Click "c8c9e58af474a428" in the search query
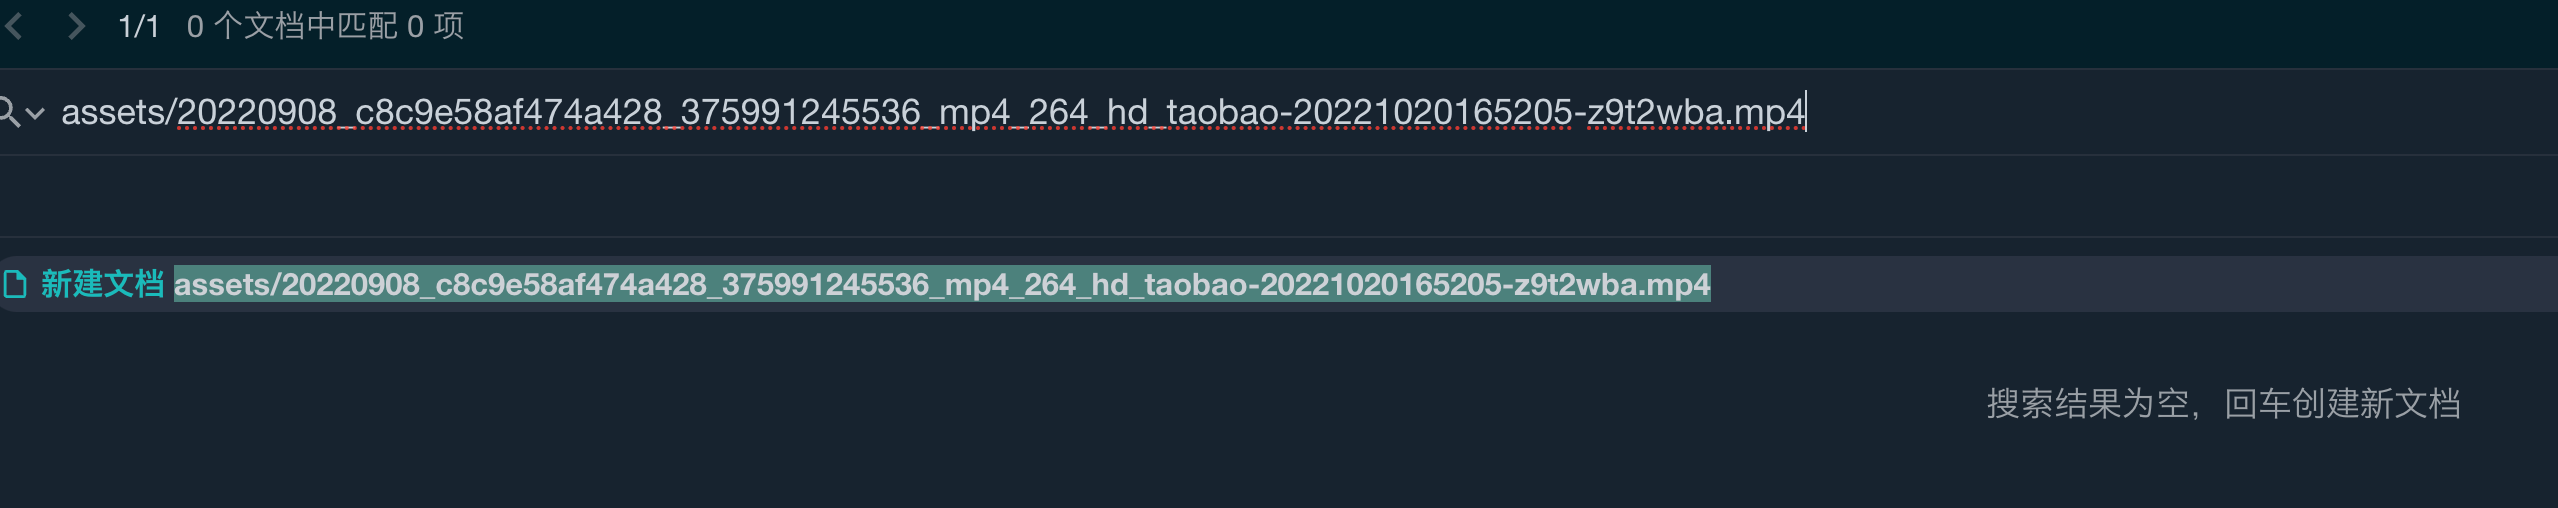2558x508 pixels. [x=508, y=113]
